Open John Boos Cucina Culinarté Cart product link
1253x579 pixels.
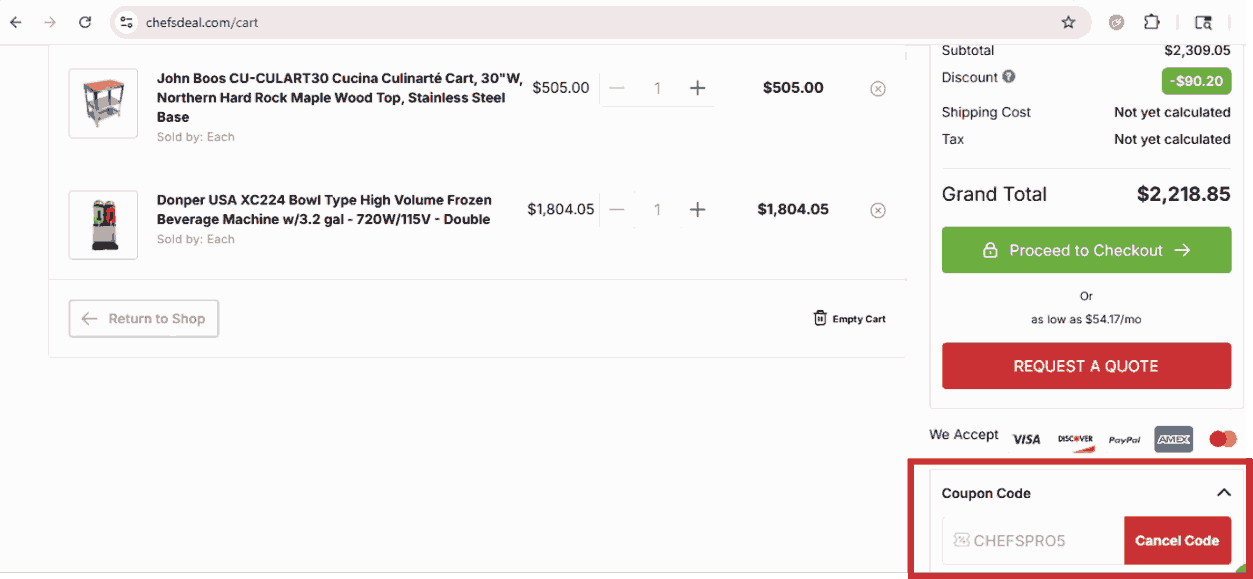[x=339, y=98]
